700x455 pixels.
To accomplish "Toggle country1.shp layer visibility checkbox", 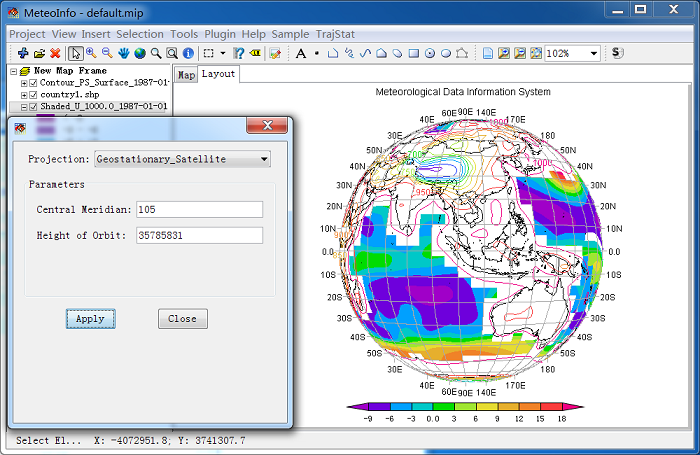I will [x=33, y=95].
